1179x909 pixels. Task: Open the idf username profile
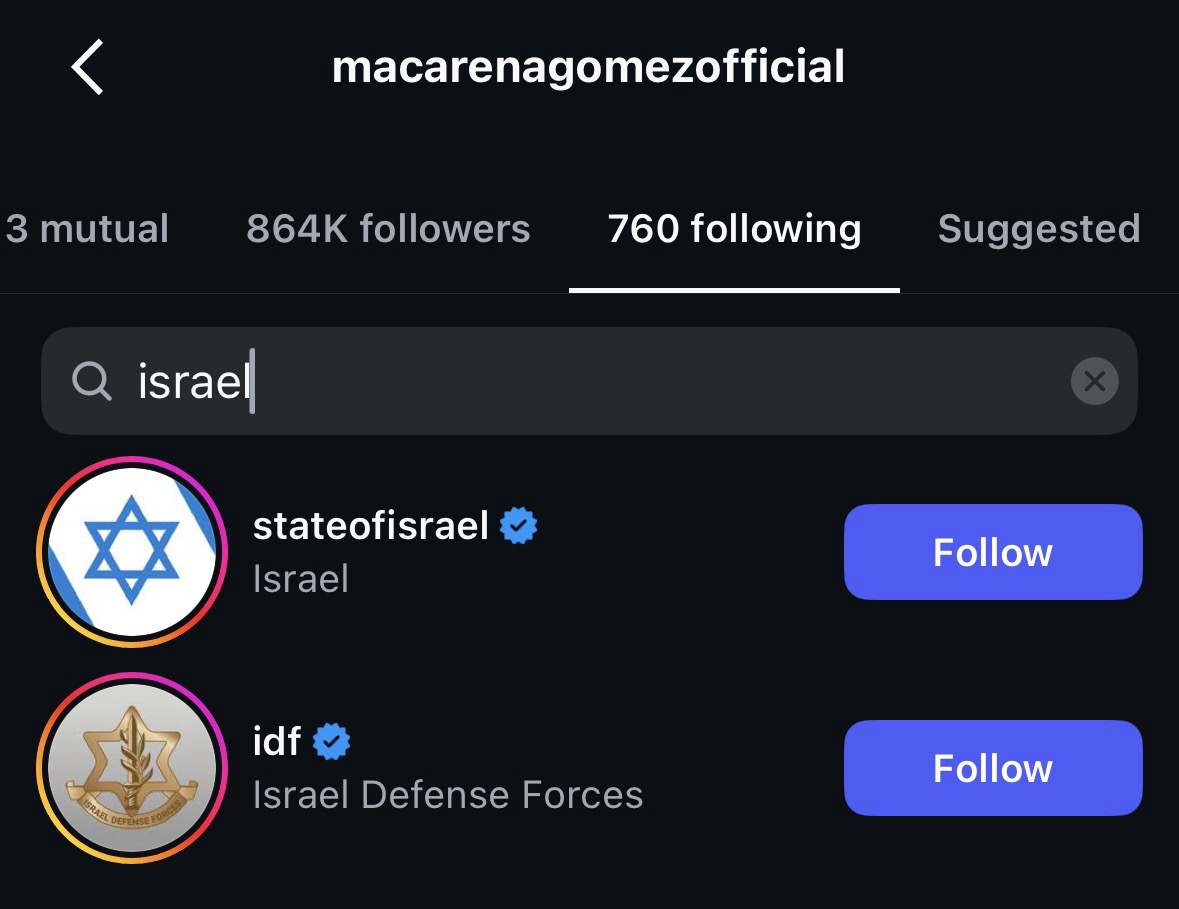point(277,742)
